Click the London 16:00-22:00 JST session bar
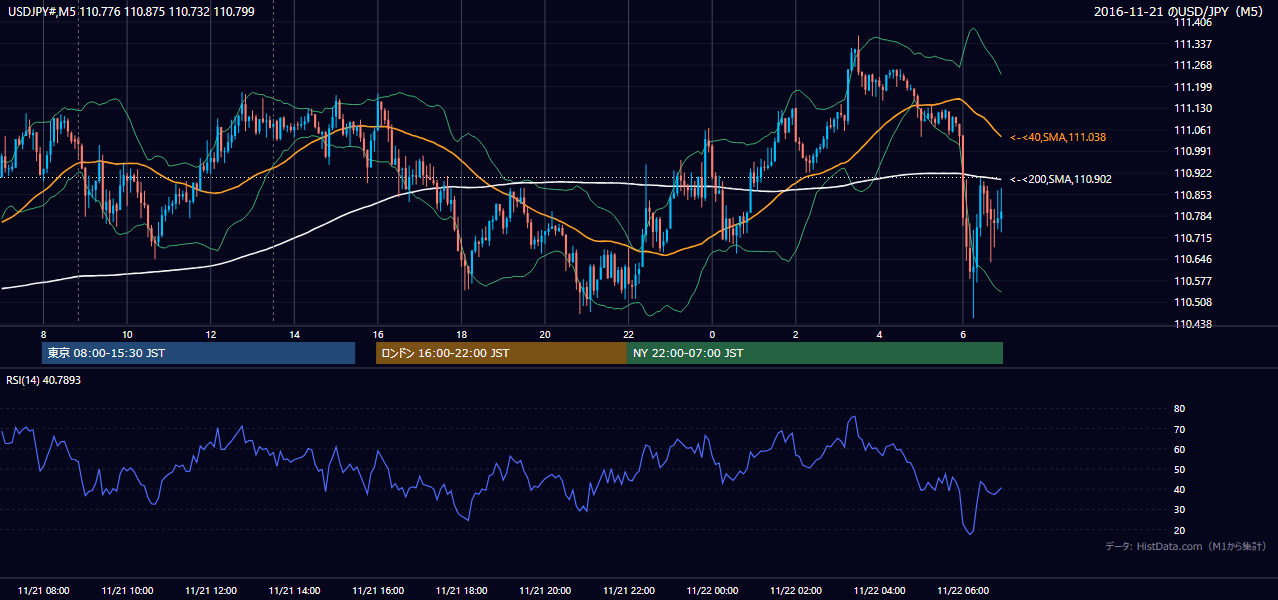Screen dimensions: 1278x600 click(501, 353)
